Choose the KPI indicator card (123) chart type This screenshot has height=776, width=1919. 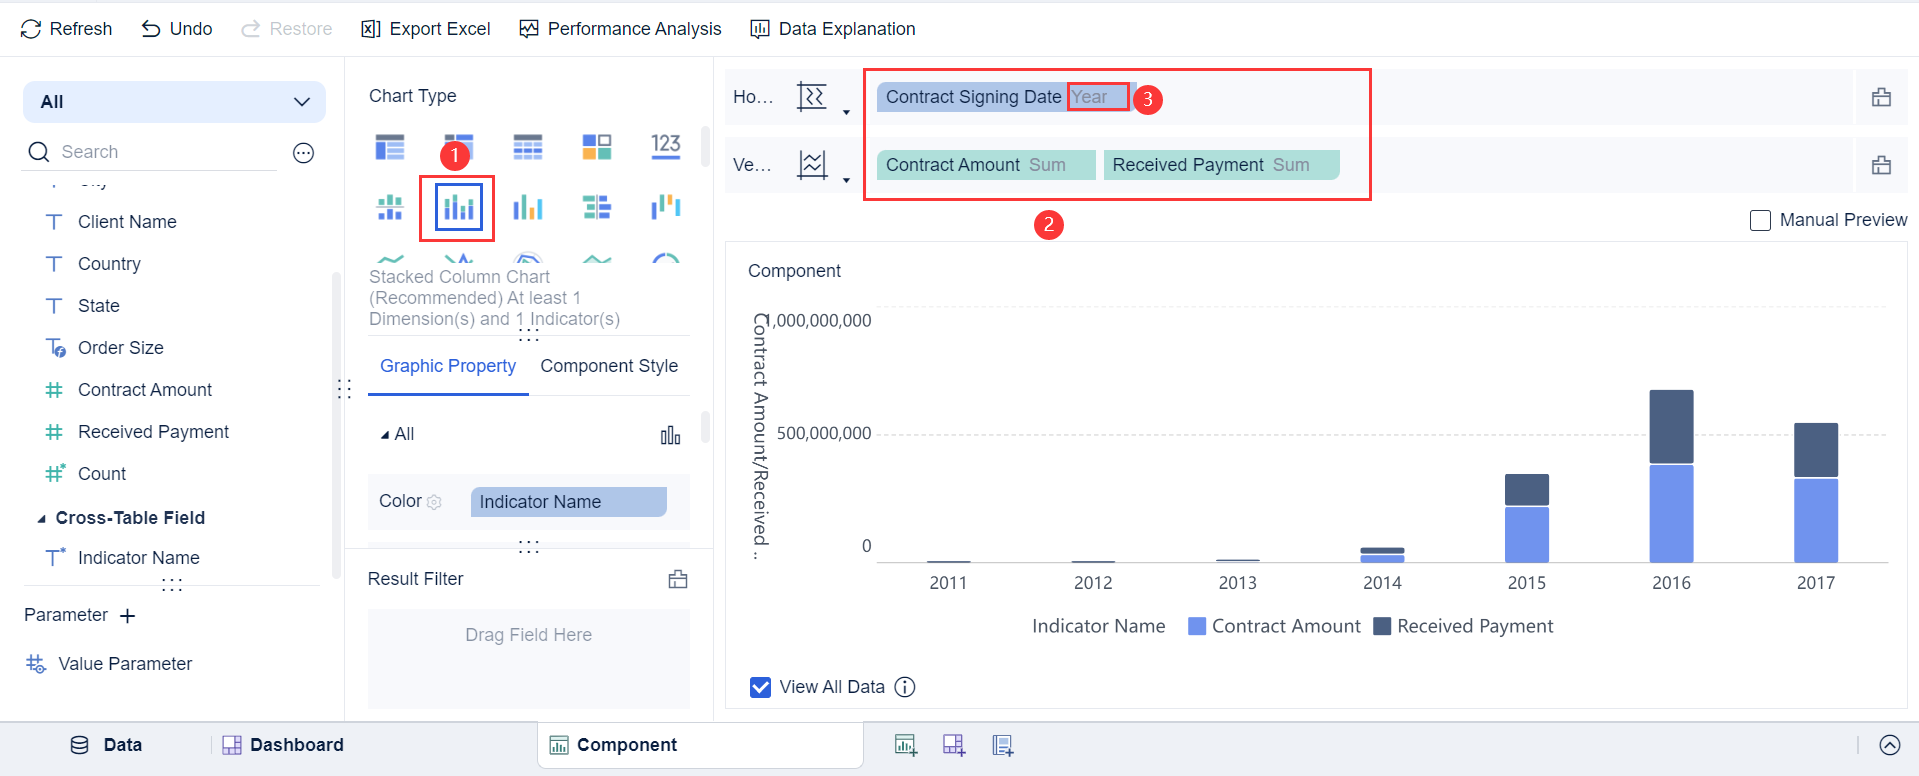tap(666, 147)
